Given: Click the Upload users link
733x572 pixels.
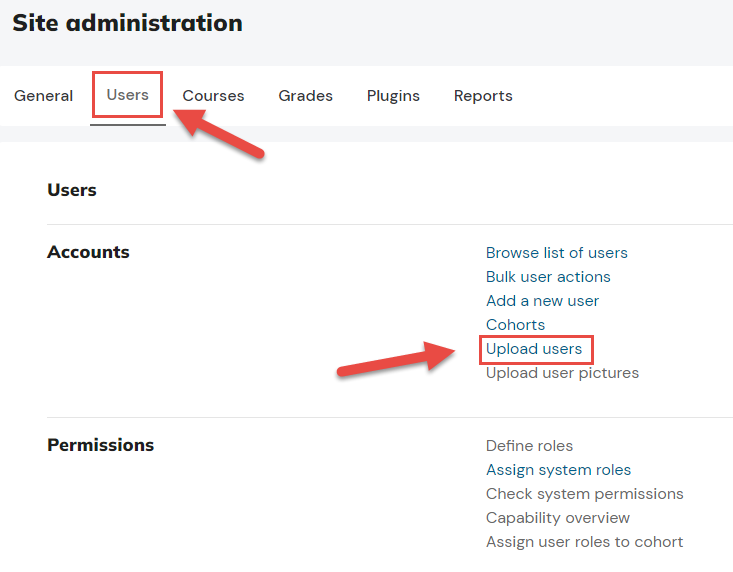Looking at the screenshot, I should [x=534, y=349].
